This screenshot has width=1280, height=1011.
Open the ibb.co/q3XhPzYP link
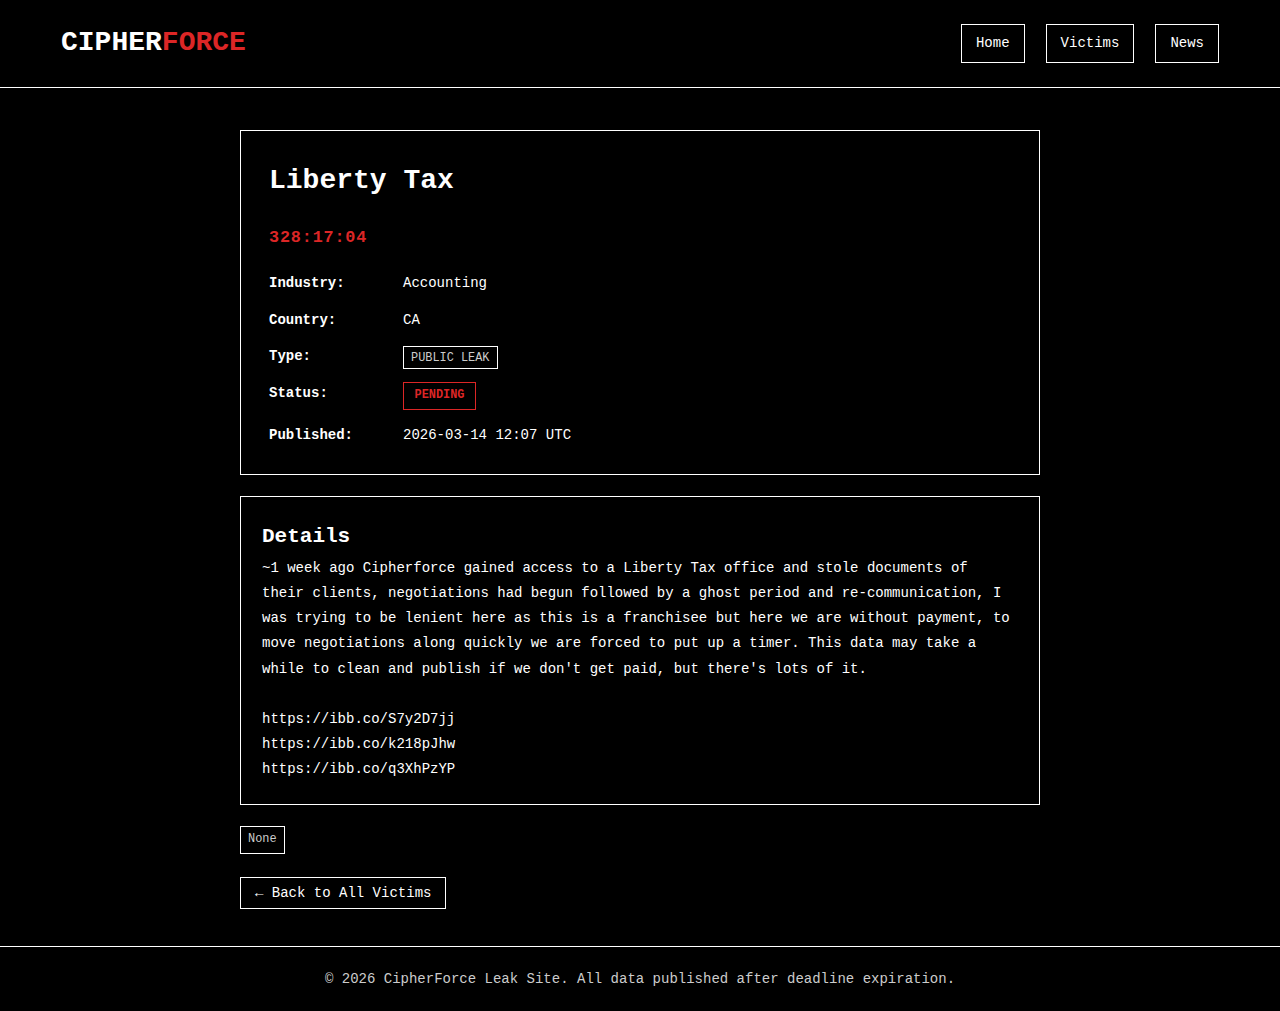point(358,769)
